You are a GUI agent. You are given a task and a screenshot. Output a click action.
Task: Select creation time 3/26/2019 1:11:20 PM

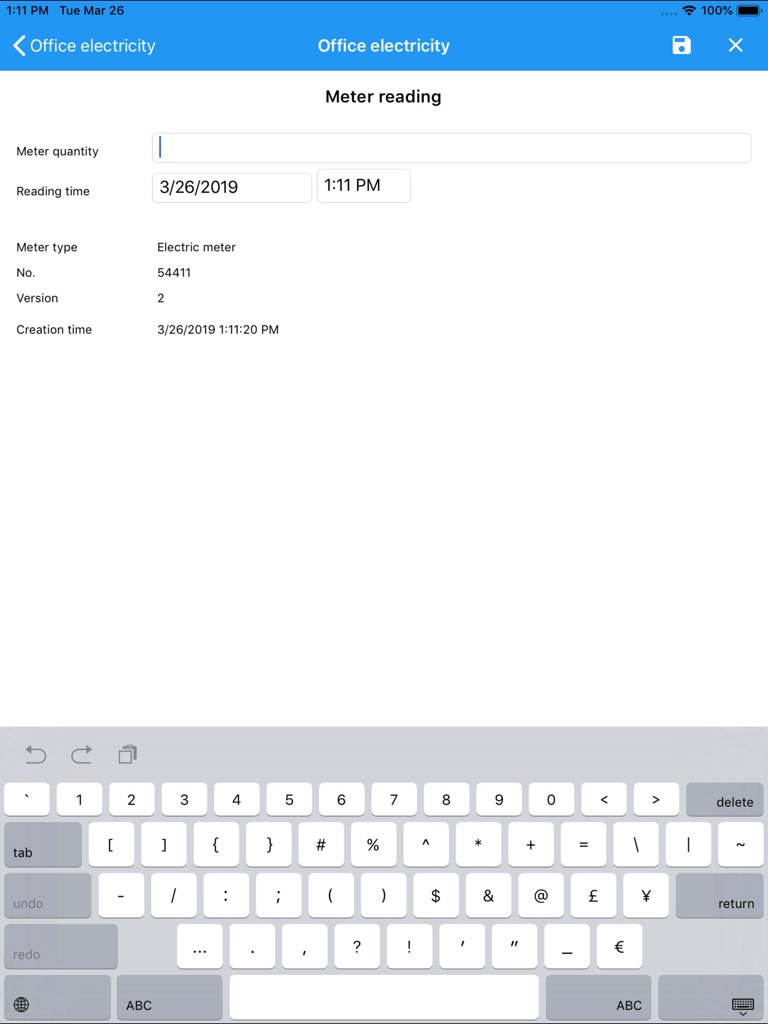click(x=217, y=329)
